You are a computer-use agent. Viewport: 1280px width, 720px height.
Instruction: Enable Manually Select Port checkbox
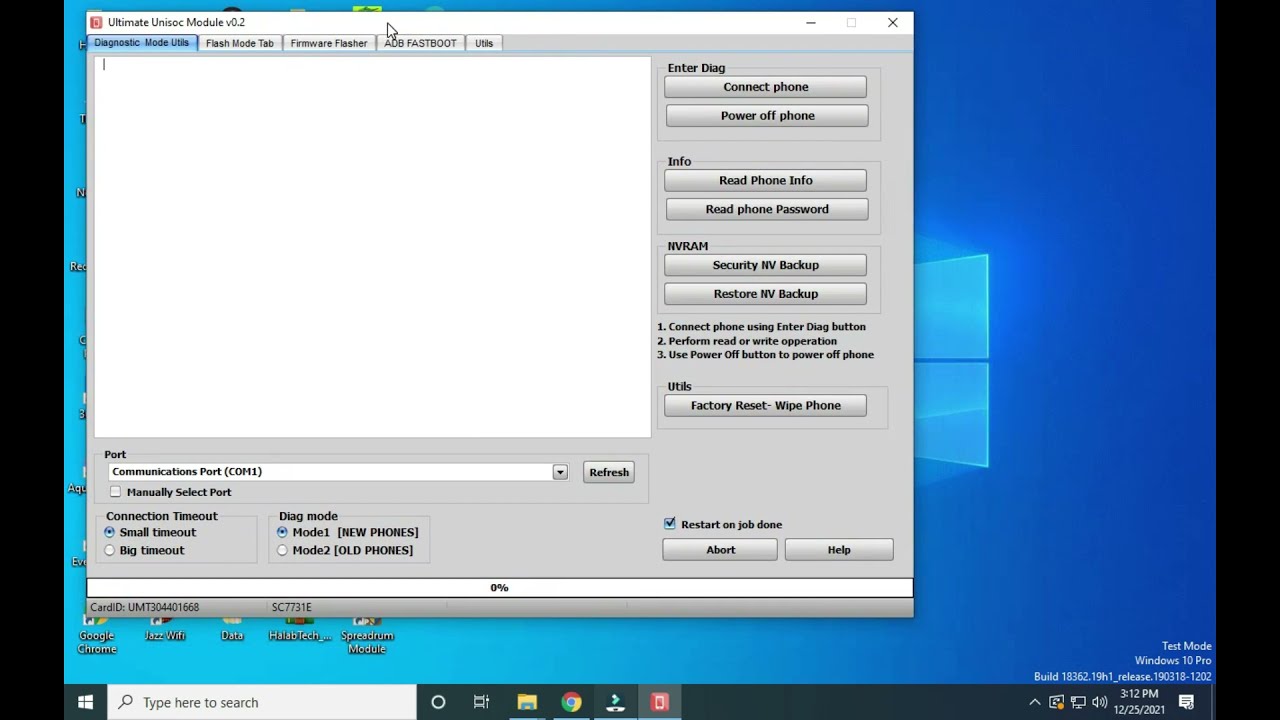click(116, 492)
